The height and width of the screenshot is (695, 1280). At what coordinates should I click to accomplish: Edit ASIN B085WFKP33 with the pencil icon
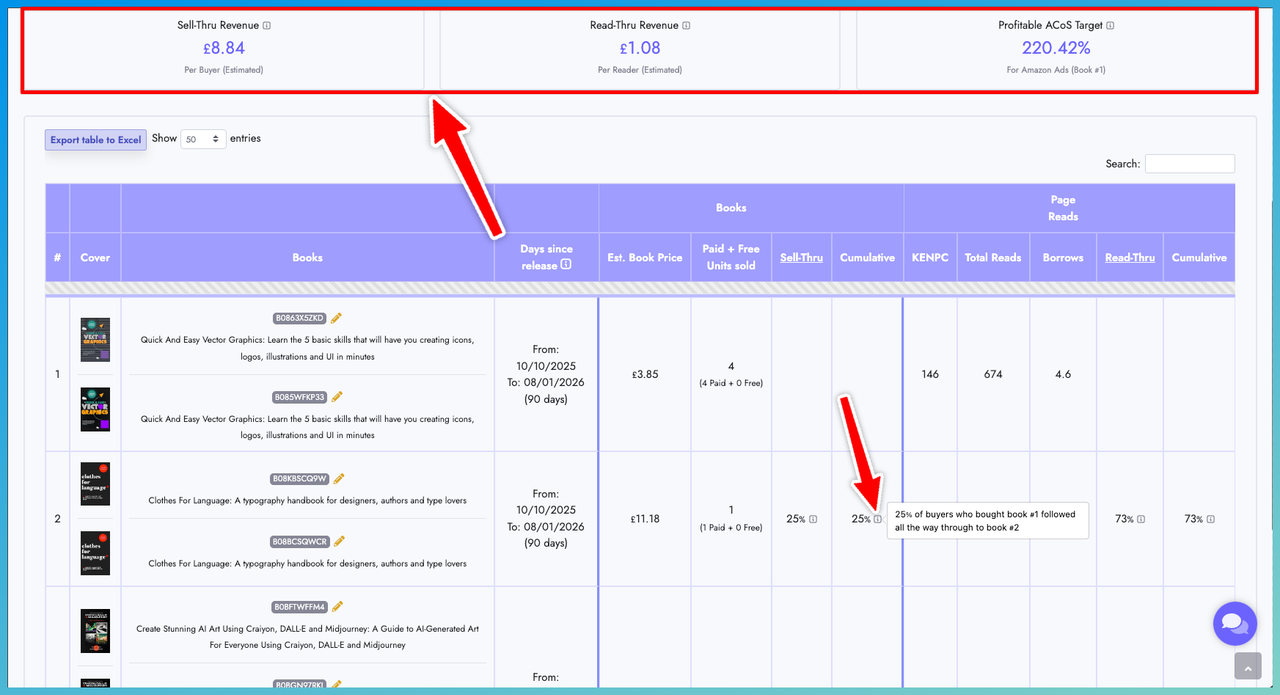coord(337,397)
